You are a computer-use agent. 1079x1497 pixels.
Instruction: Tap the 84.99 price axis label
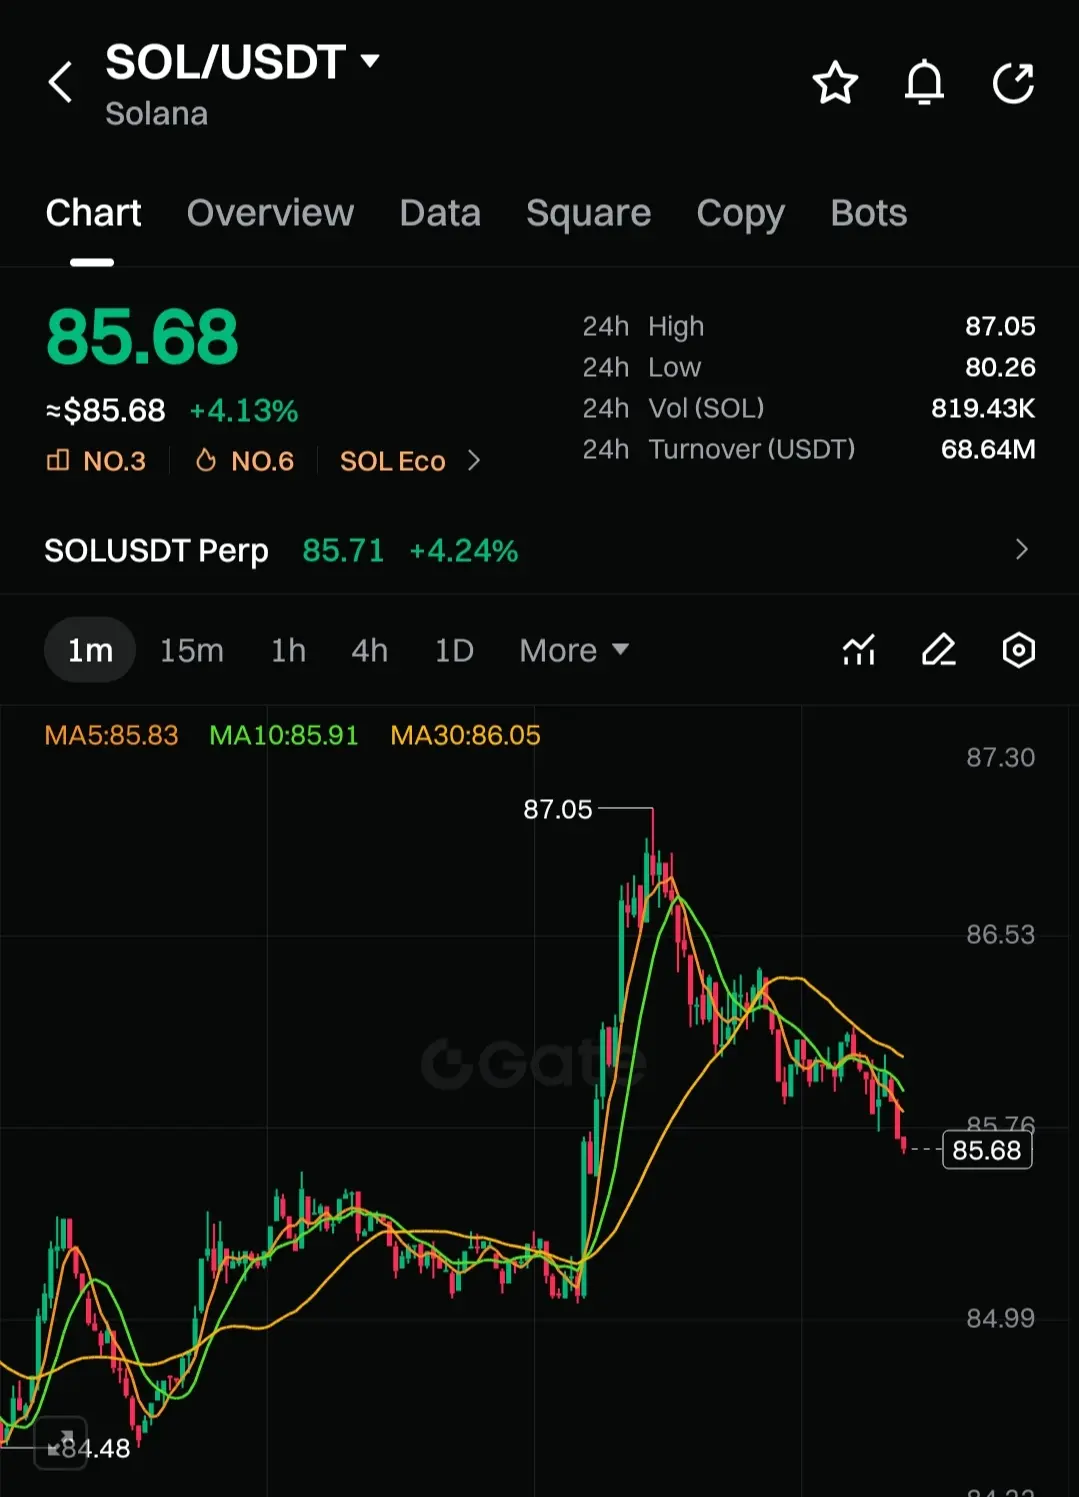(1000, 1319)
